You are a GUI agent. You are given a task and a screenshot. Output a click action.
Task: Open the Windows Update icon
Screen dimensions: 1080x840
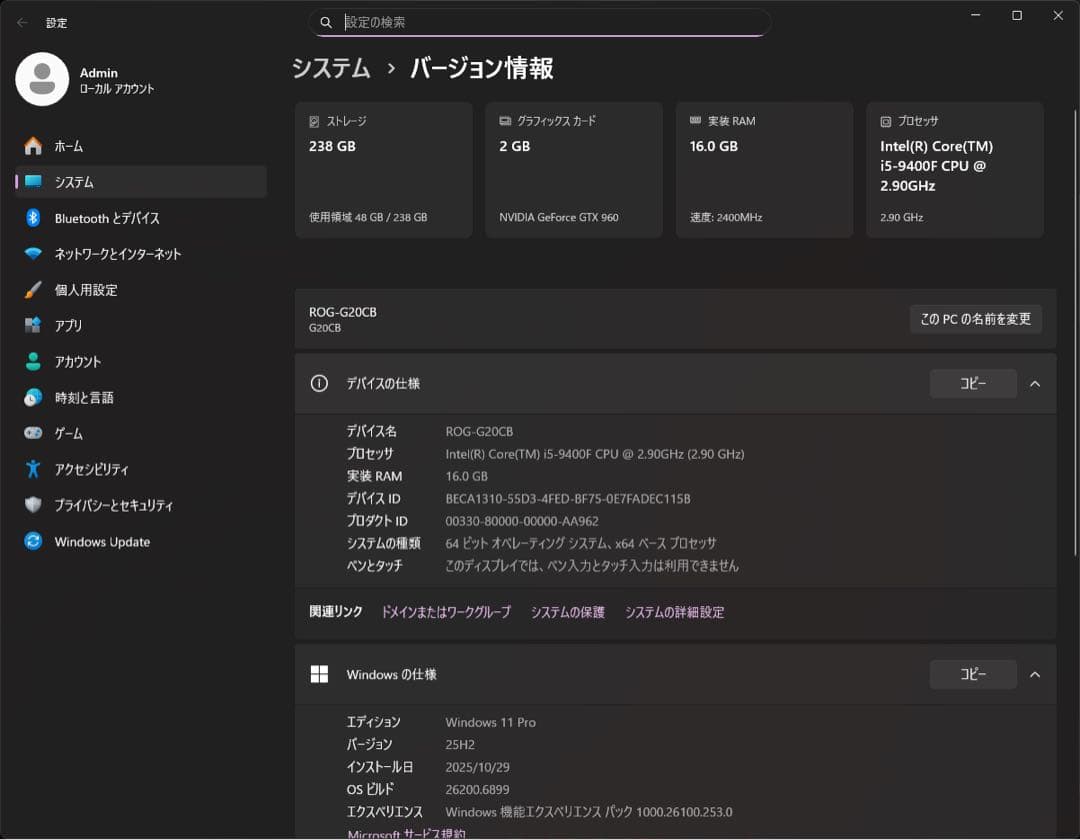(x=34, y=542)
